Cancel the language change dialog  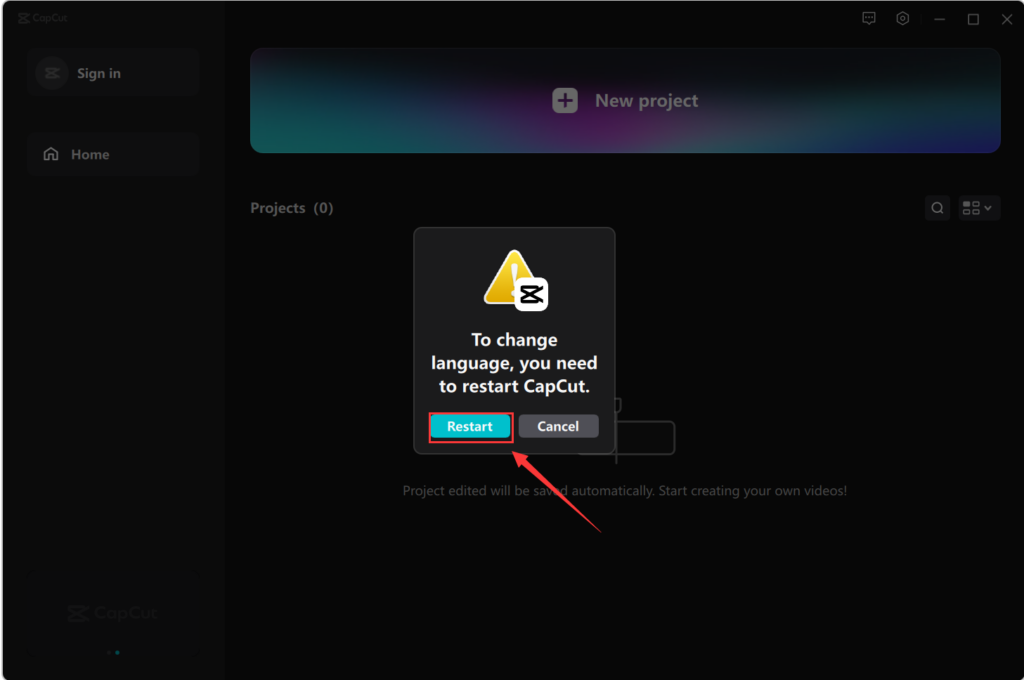pyautogui.click(x=558, y=427)
